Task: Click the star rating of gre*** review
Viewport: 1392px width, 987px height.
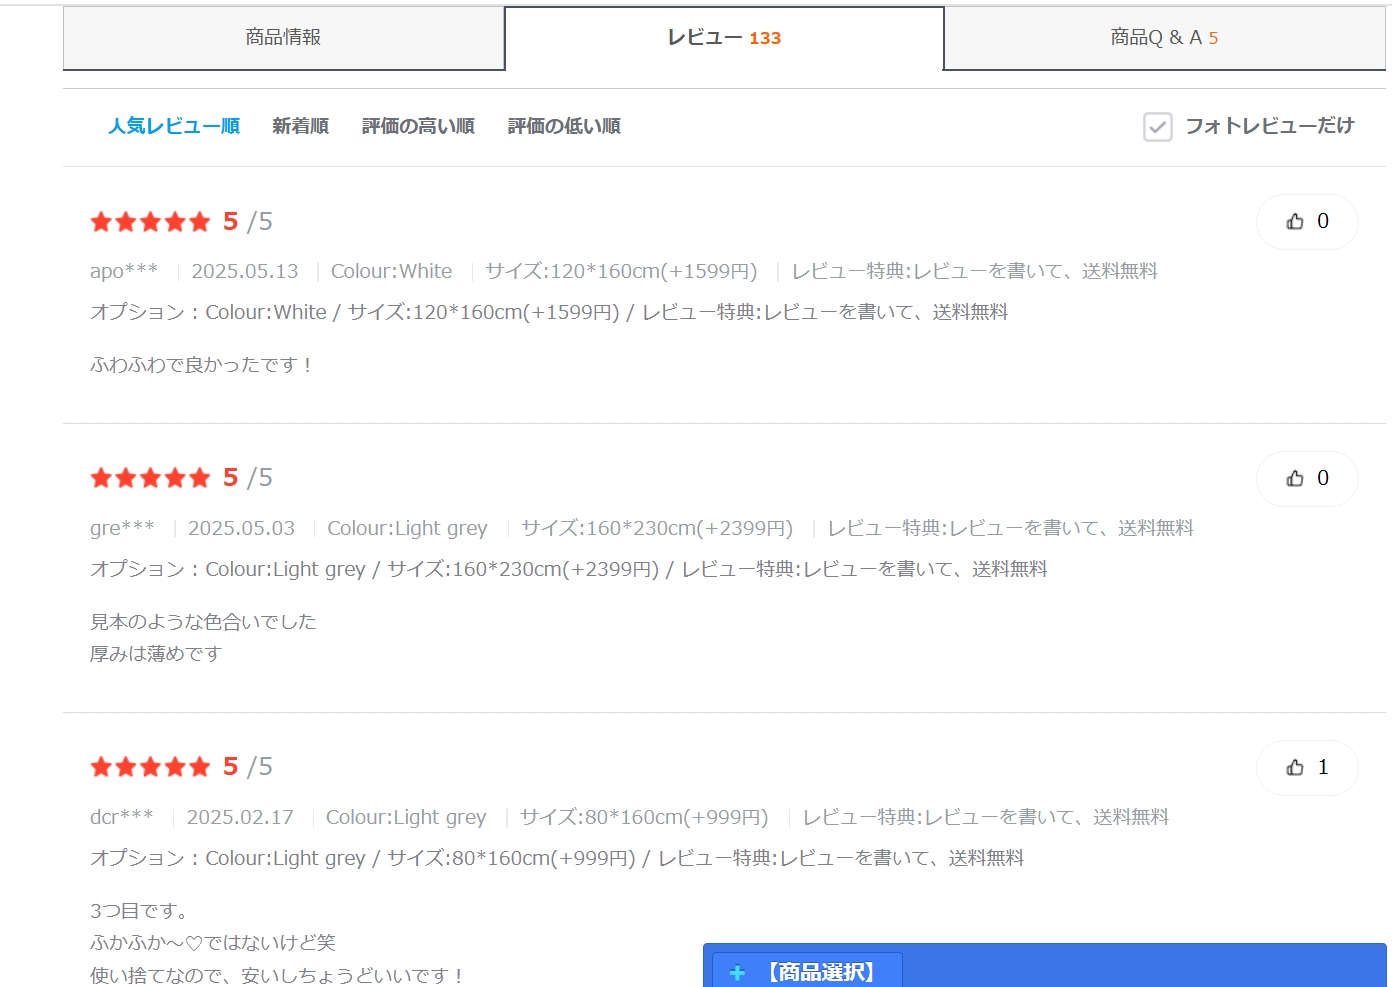Action: tap(150, 479)
